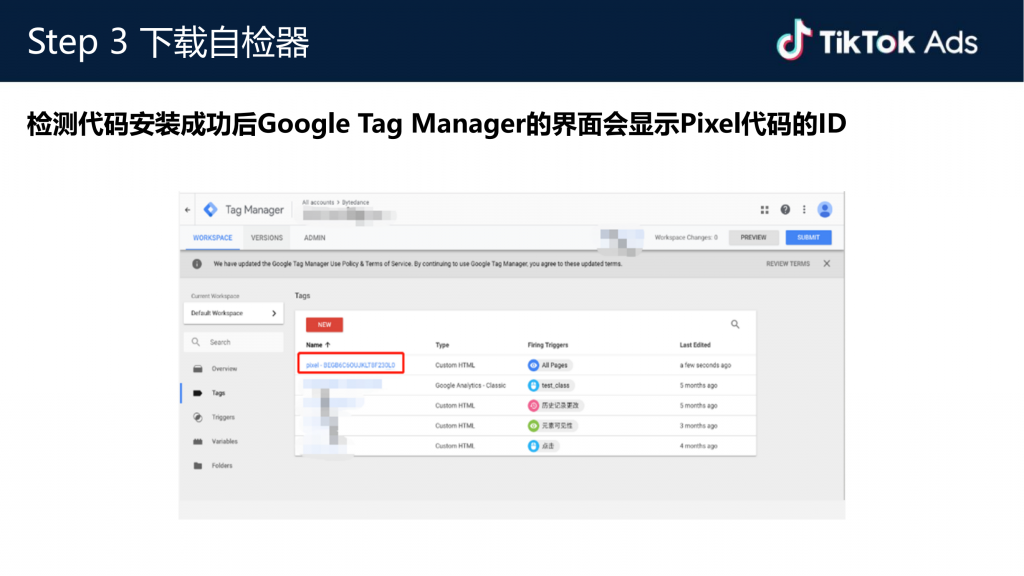Viewport: 1024px width, 576px height.
Task: Click the blue account avatar
Action: (825, 210)
